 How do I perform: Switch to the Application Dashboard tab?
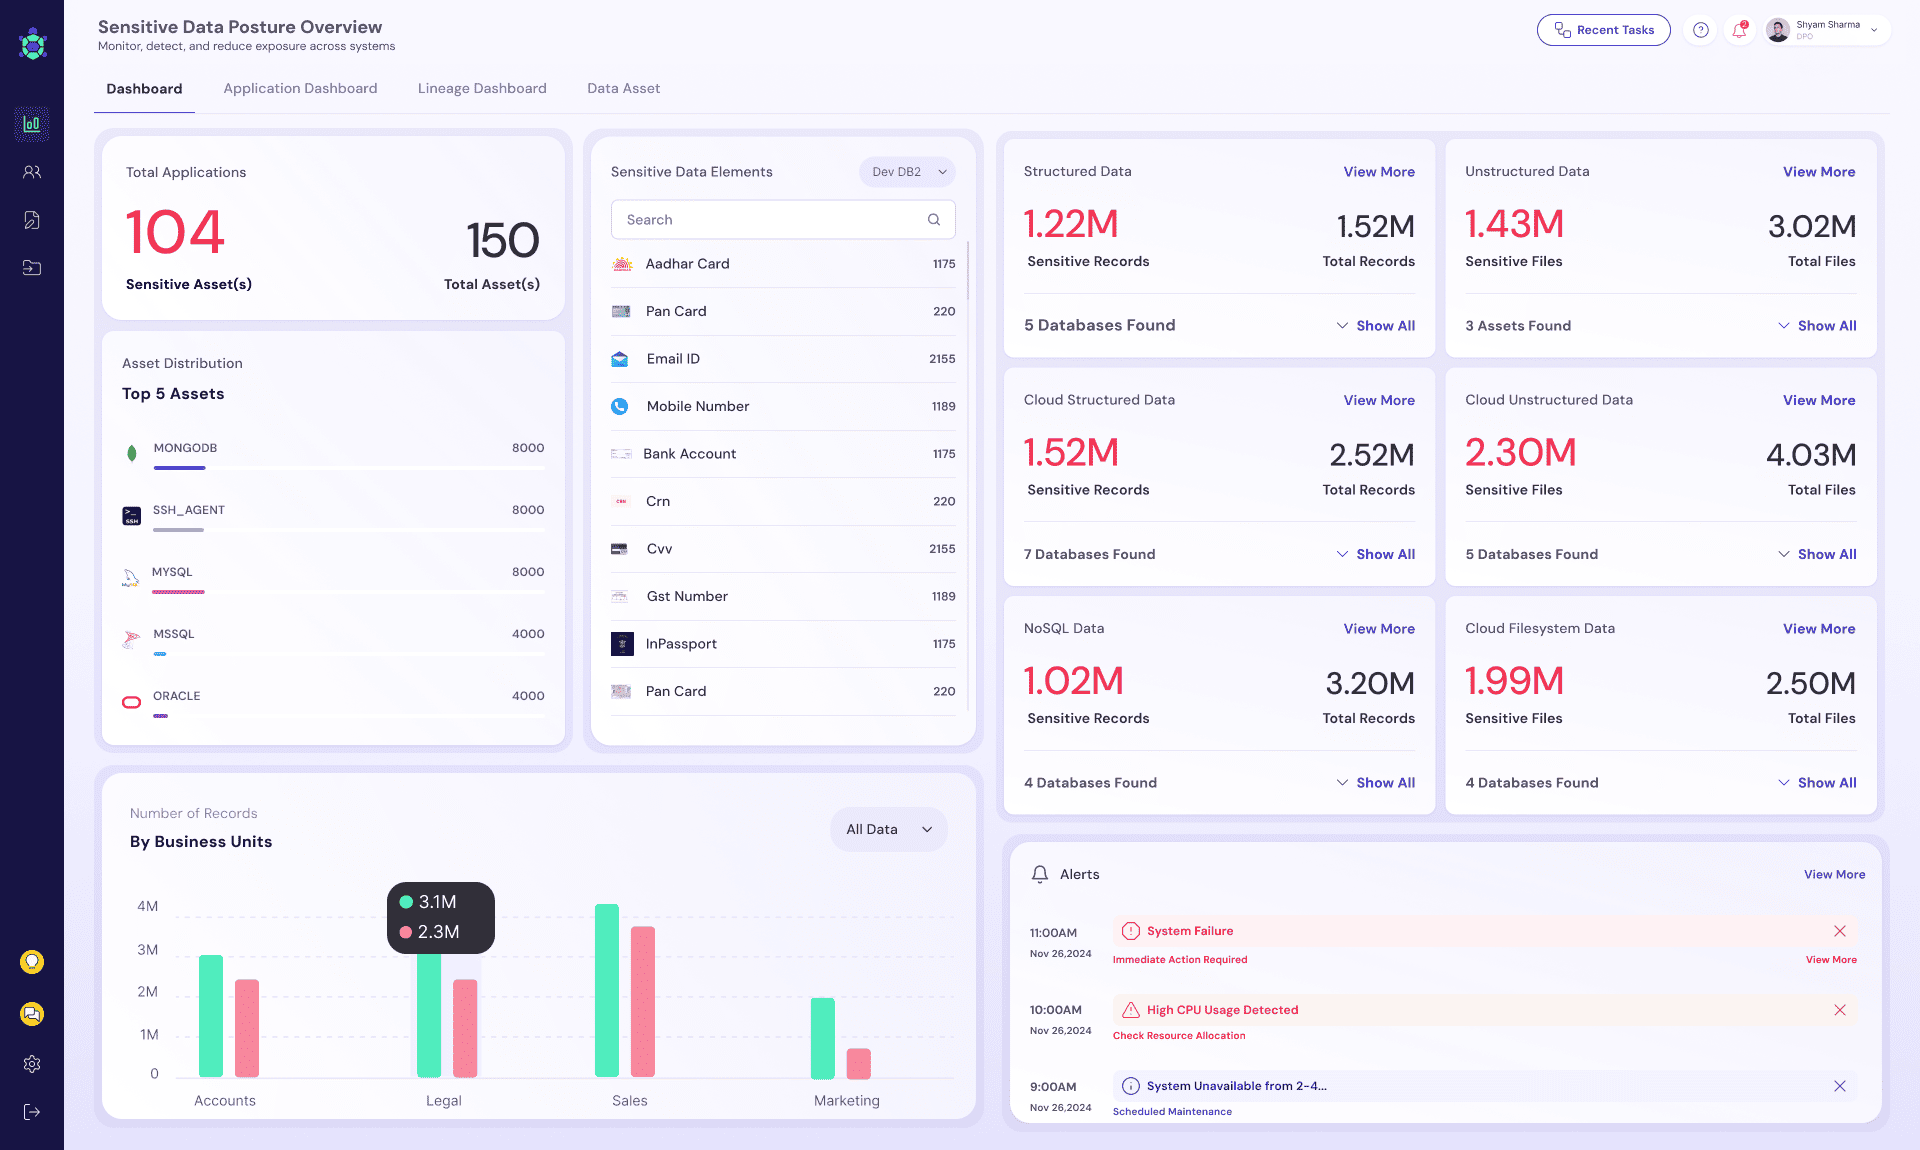(300, 88)
